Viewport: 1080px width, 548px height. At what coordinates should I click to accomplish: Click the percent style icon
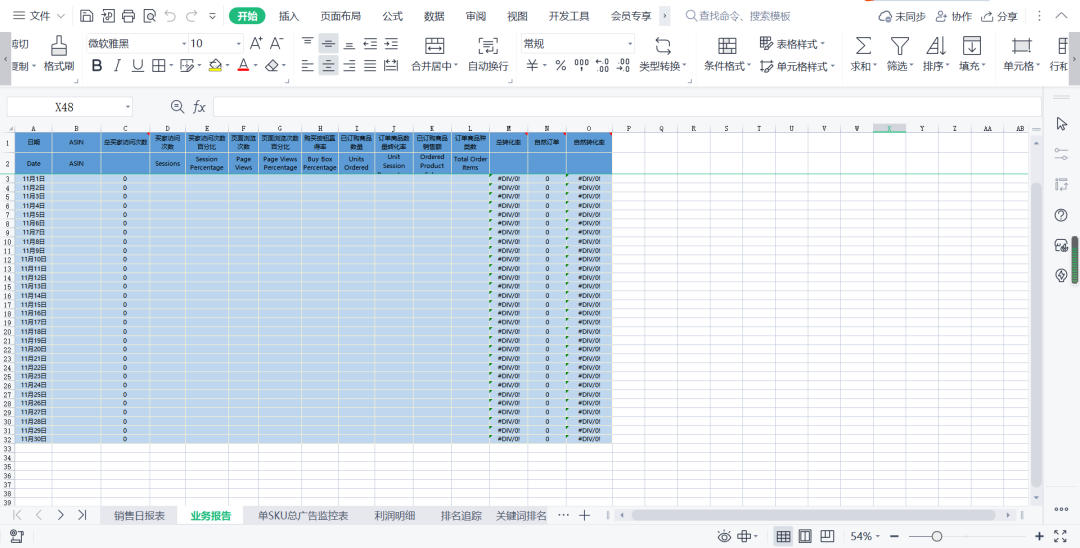click(x=561, y=66)
